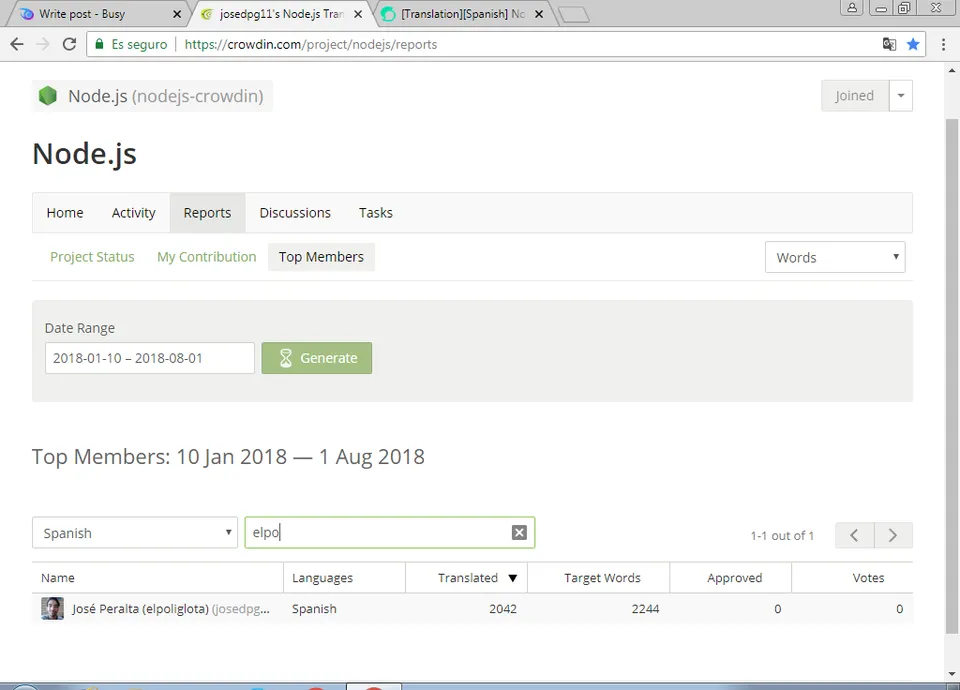Open the Home project tab
This screenshot has width=960, height=690.
pos(65,212)
